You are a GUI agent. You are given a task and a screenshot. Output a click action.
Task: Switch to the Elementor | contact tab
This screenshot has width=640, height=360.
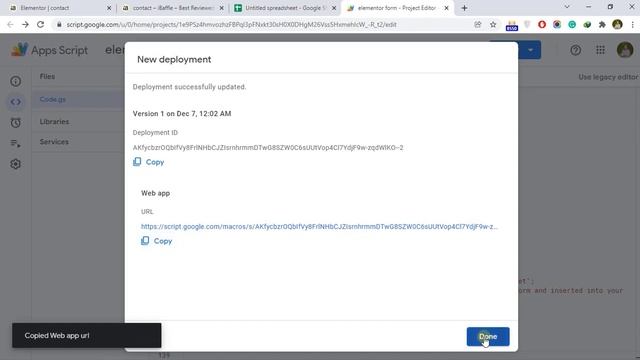59,8
